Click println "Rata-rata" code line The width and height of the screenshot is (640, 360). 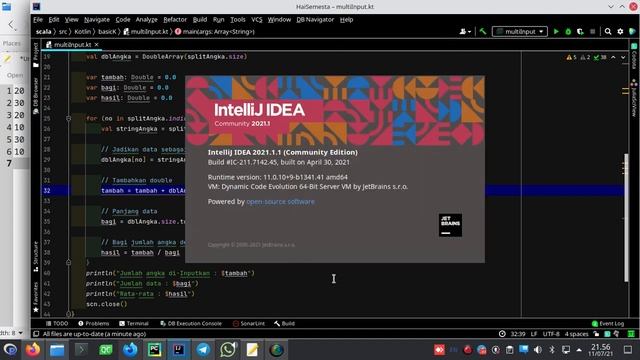[x=140, y=293]
